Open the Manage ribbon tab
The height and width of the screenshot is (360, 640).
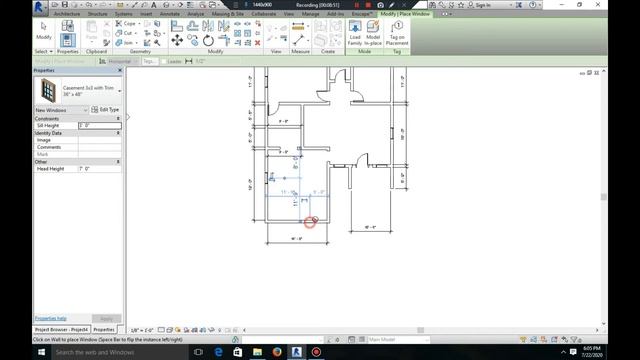tap(311, 14)
